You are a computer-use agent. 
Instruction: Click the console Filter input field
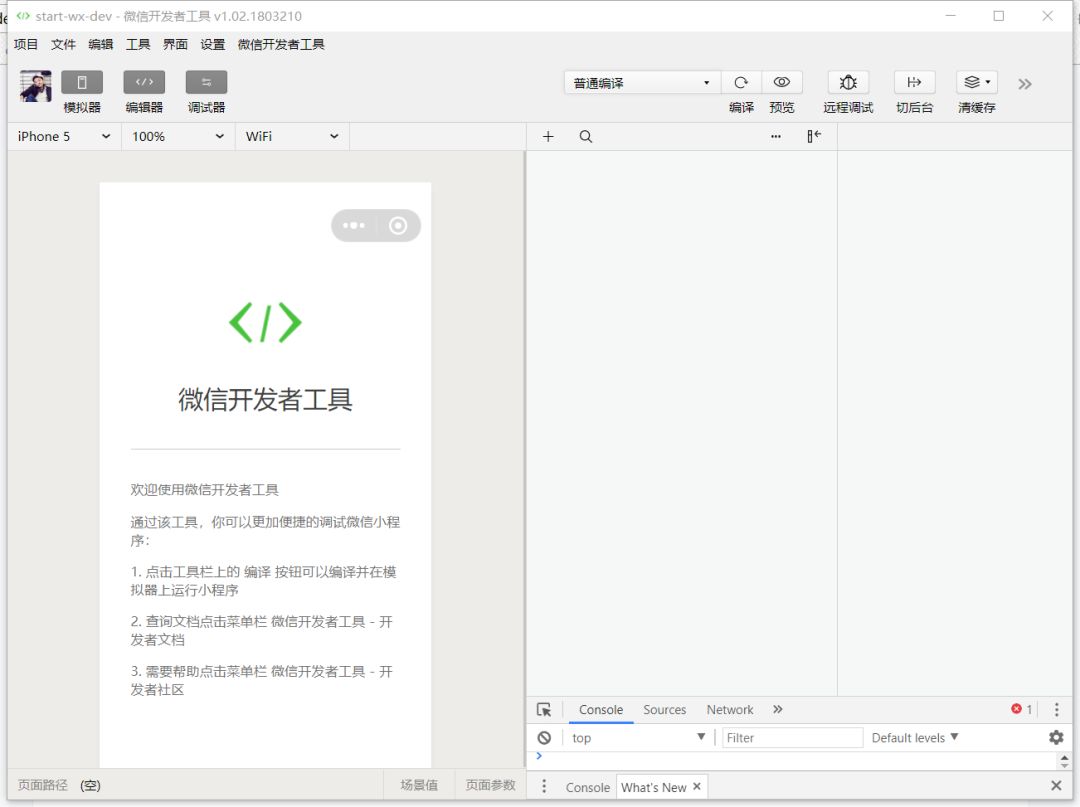pos(792,737)
